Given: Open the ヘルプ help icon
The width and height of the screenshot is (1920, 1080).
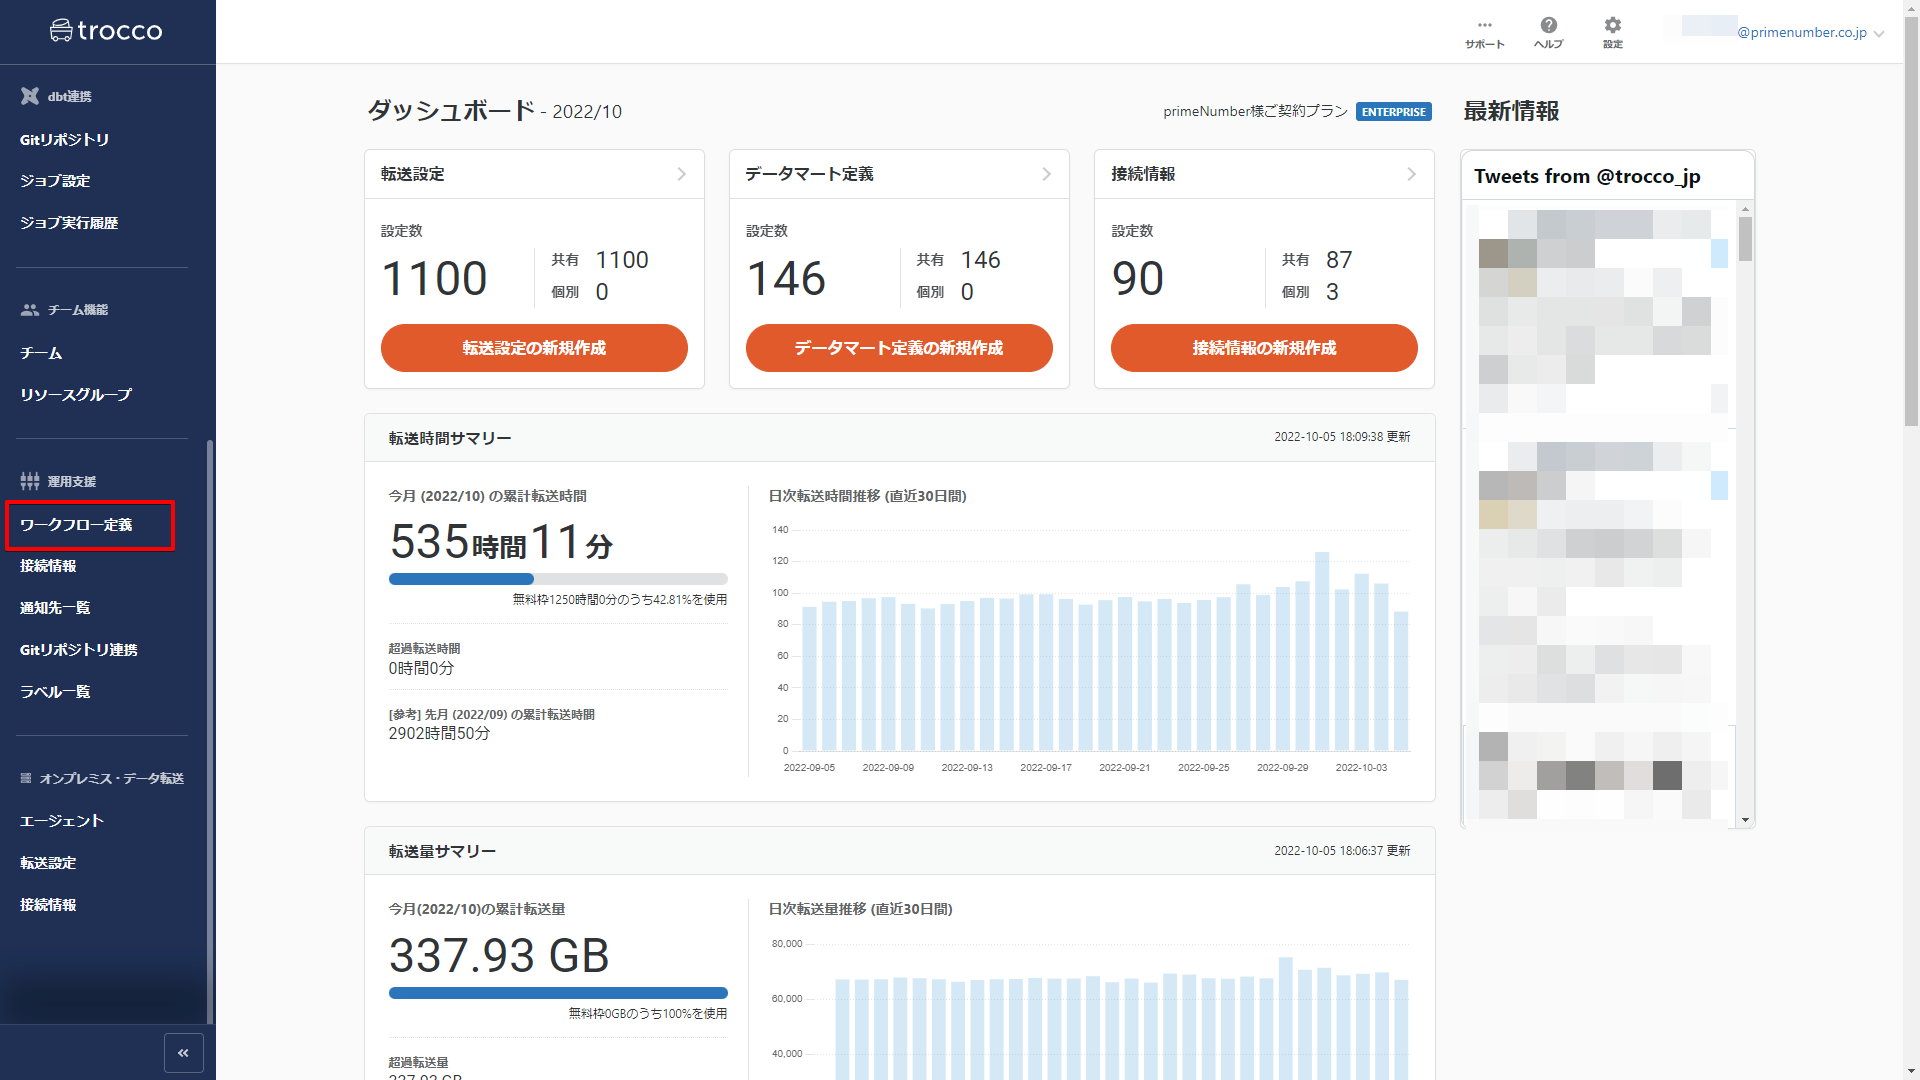Looking at the screenshot, I should point(1548,32).
